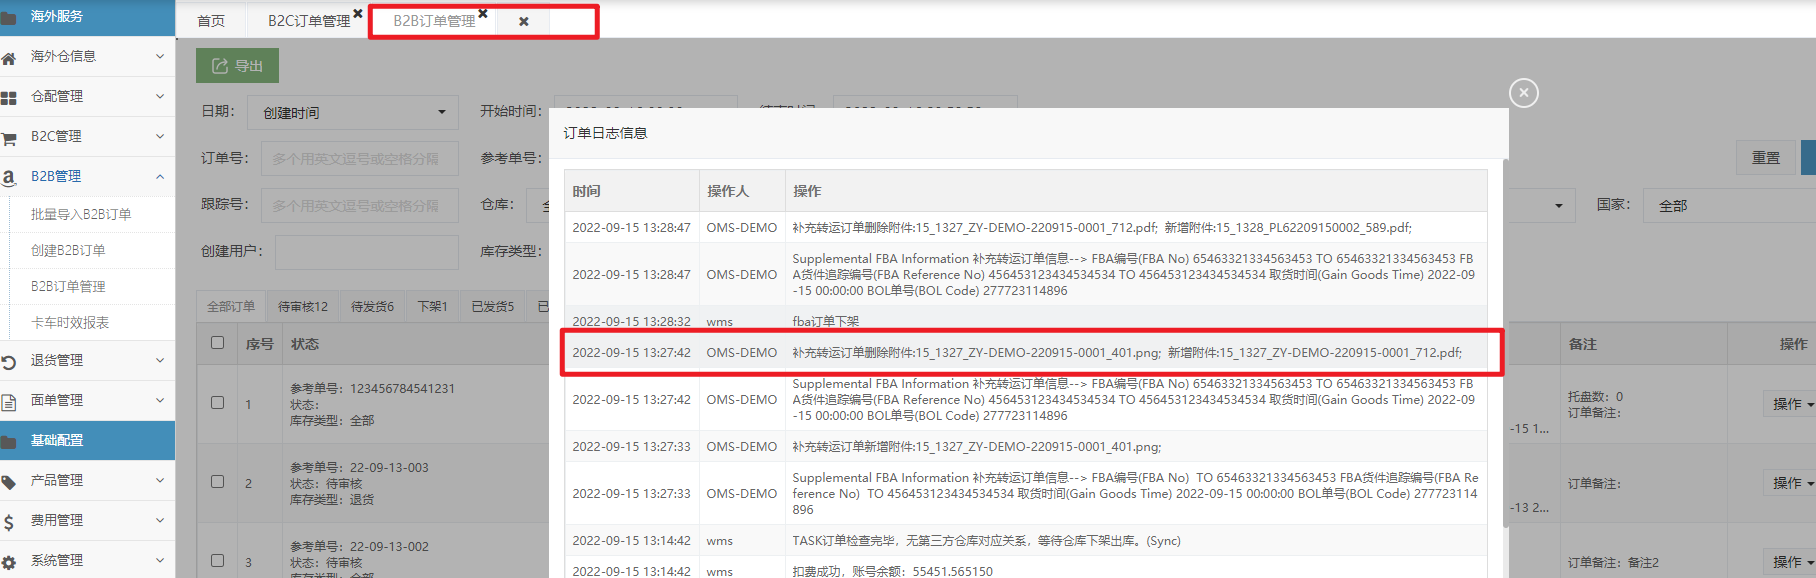The height and width of the screenshot is (578, 1816).
Task: Show the 待审核12 status tab
Action: coord(303,307)
